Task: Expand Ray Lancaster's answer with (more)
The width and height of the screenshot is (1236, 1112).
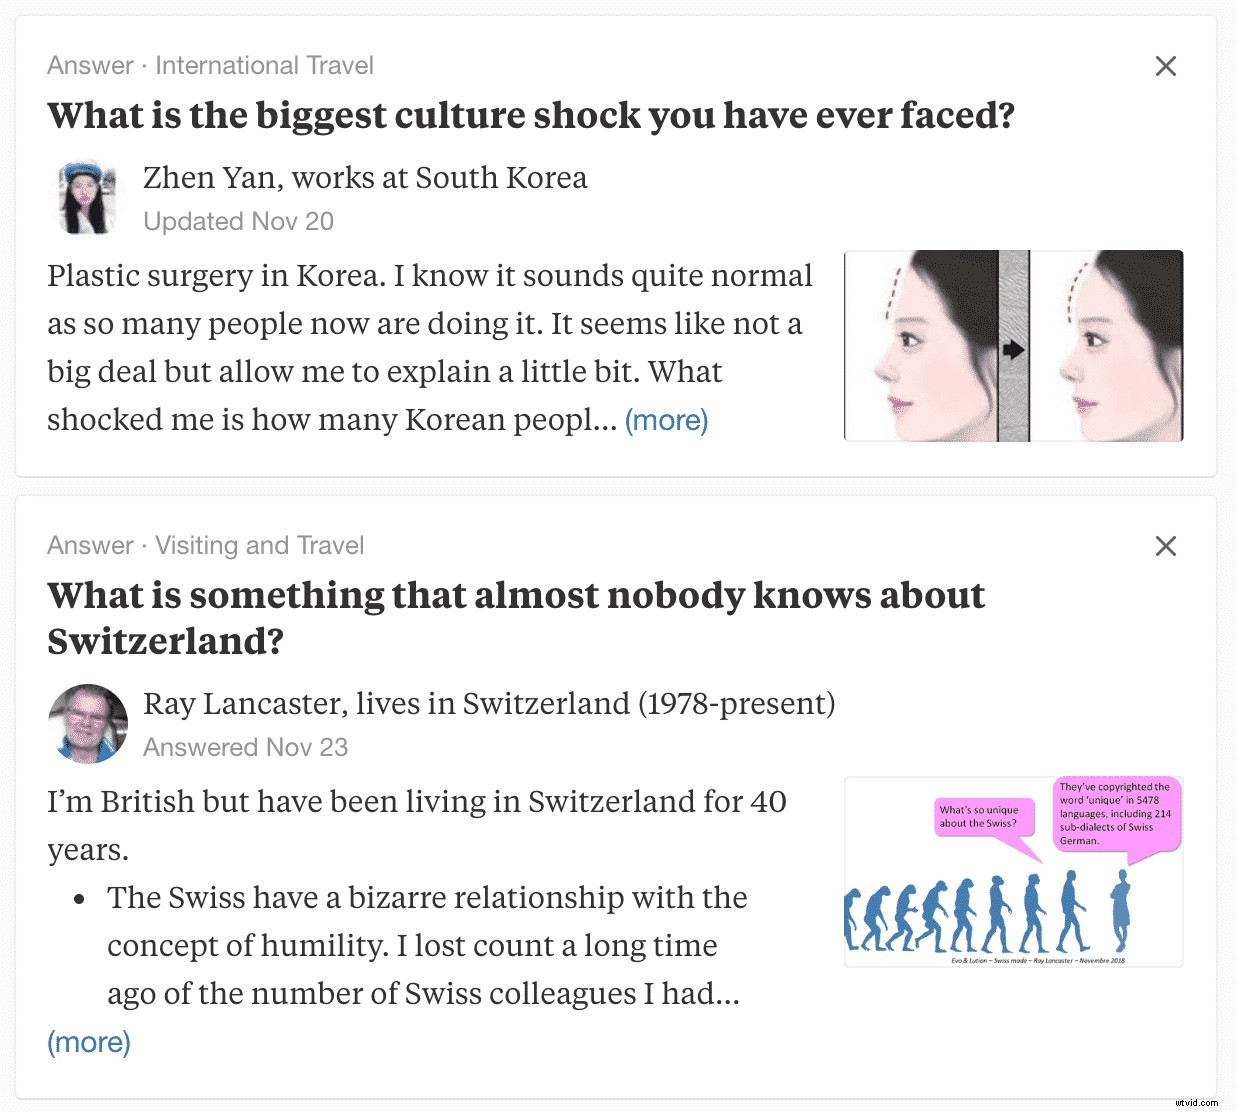Action: [89, 1042]
